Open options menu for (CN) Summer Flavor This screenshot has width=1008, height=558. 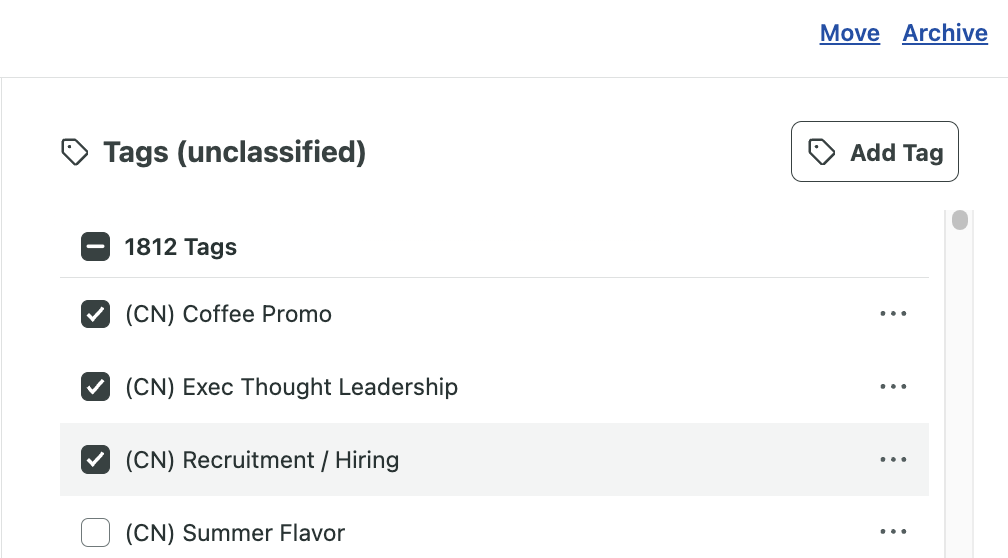pyautogui.click(x=894, y=532)
